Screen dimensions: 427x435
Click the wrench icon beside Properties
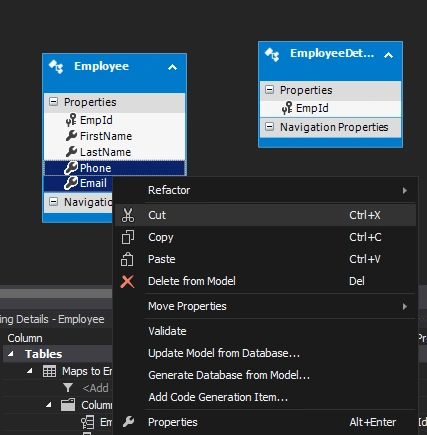click(x=128, y=422)
